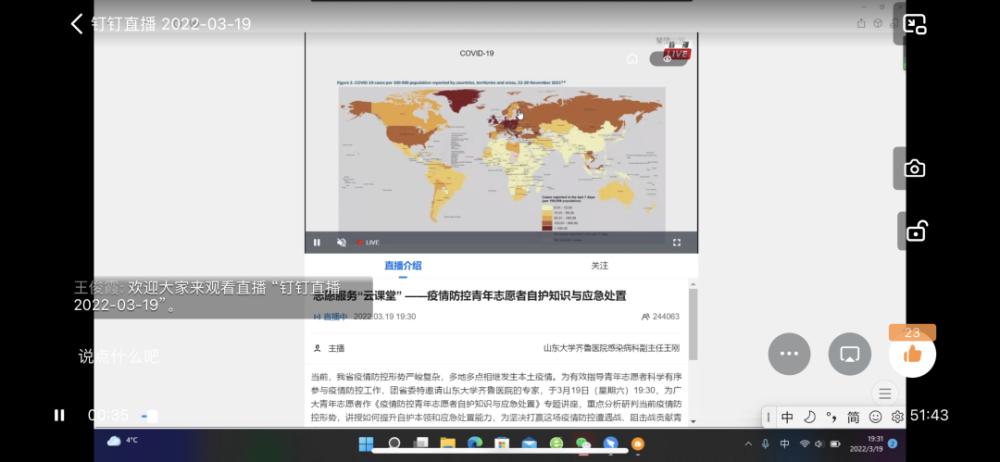
Task: Expand the hamburger list menu
Action: (885, 393)
